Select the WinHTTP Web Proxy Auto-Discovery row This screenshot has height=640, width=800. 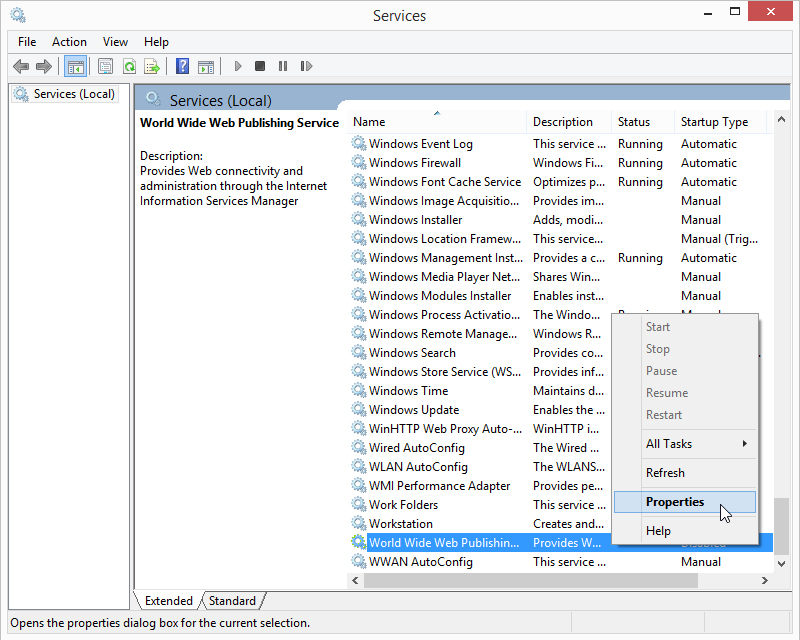click(480, 428)
